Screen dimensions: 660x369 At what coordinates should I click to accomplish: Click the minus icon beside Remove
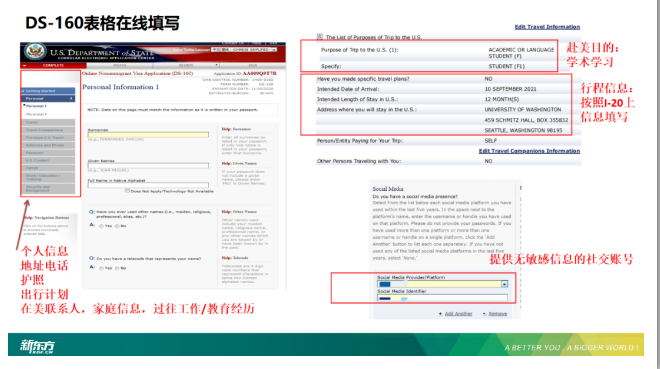click(484, 314)
